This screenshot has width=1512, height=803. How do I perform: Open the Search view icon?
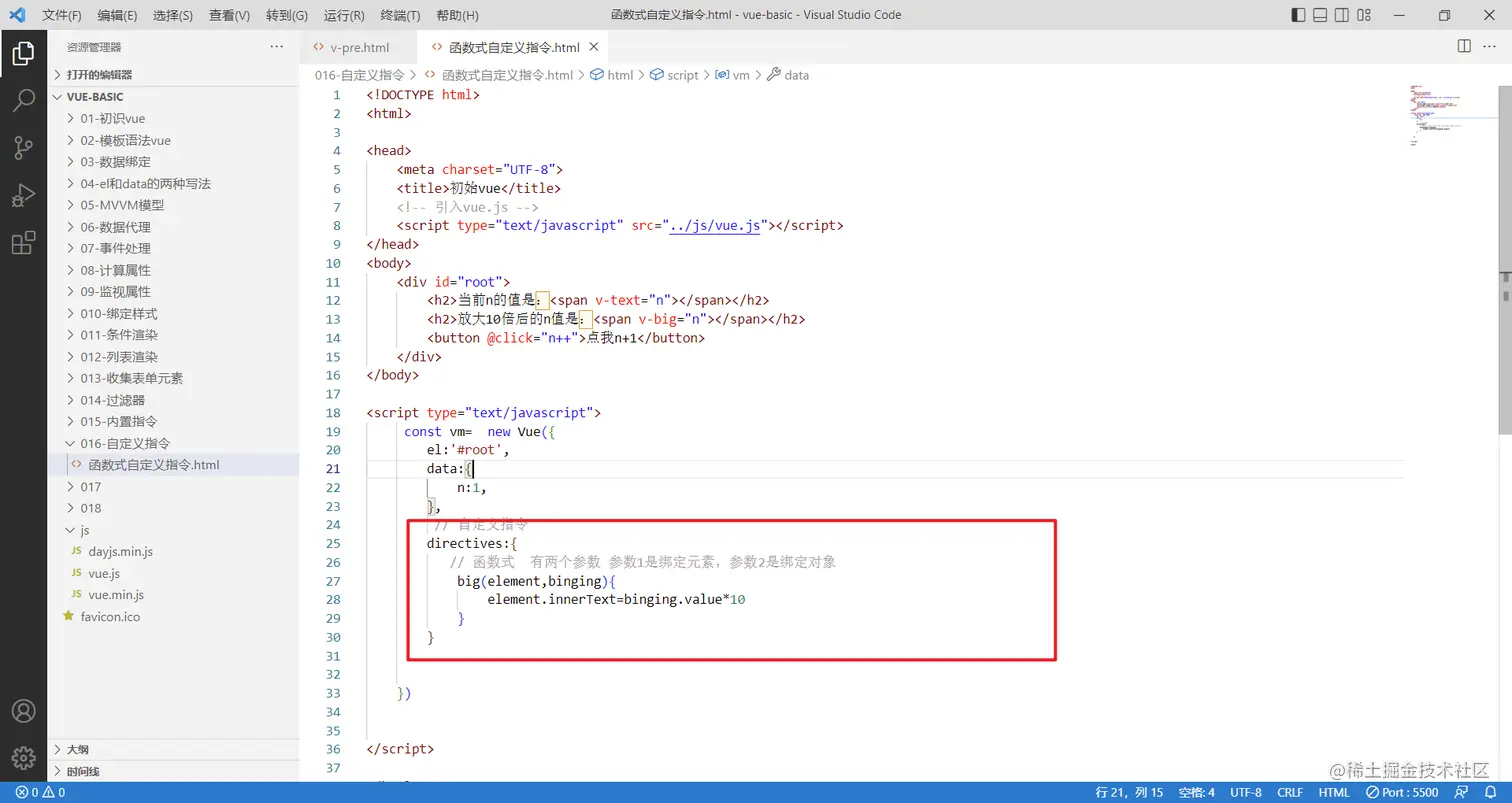point(23,101)
